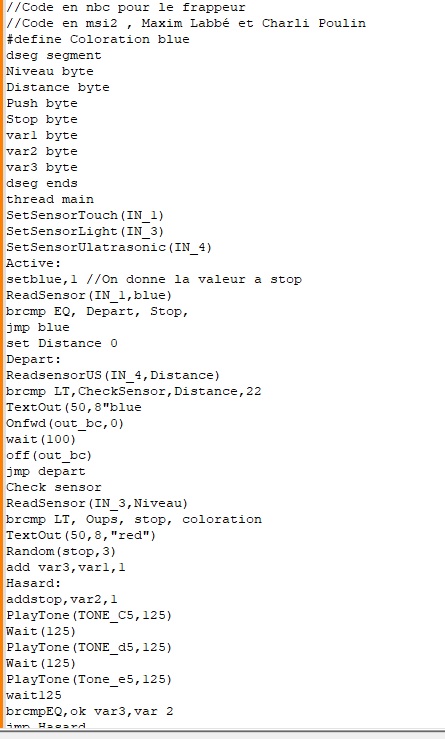Click the 'dseg segment' line
445x739 pixels.
click(x=54, y=55)
